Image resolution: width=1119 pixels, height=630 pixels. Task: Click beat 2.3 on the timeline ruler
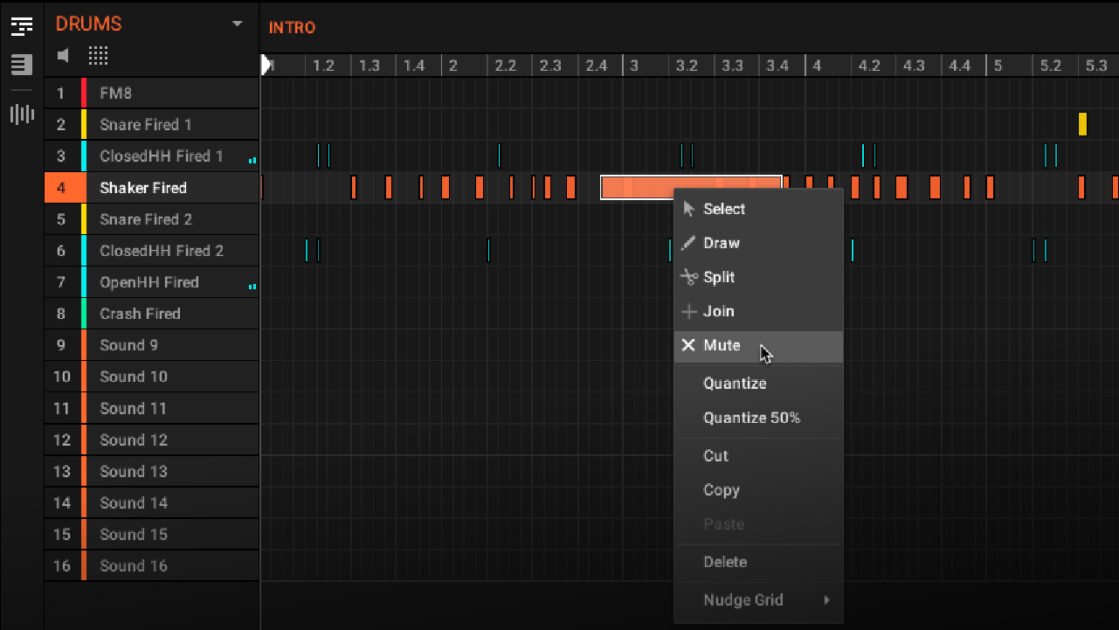[550, 66]
